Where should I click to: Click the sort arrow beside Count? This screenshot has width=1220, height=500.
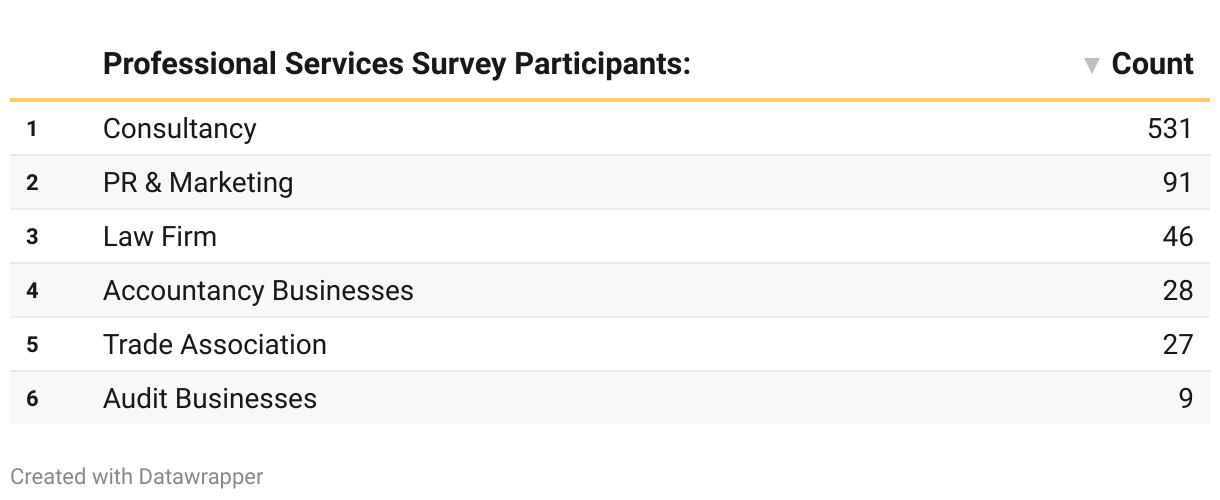1092,66
